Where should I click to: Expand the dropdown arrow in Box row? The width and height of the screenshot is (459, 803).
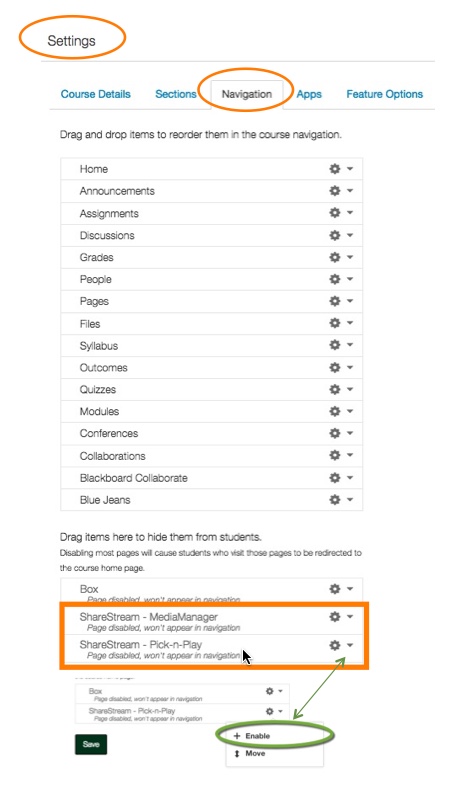tap(350, 589)
